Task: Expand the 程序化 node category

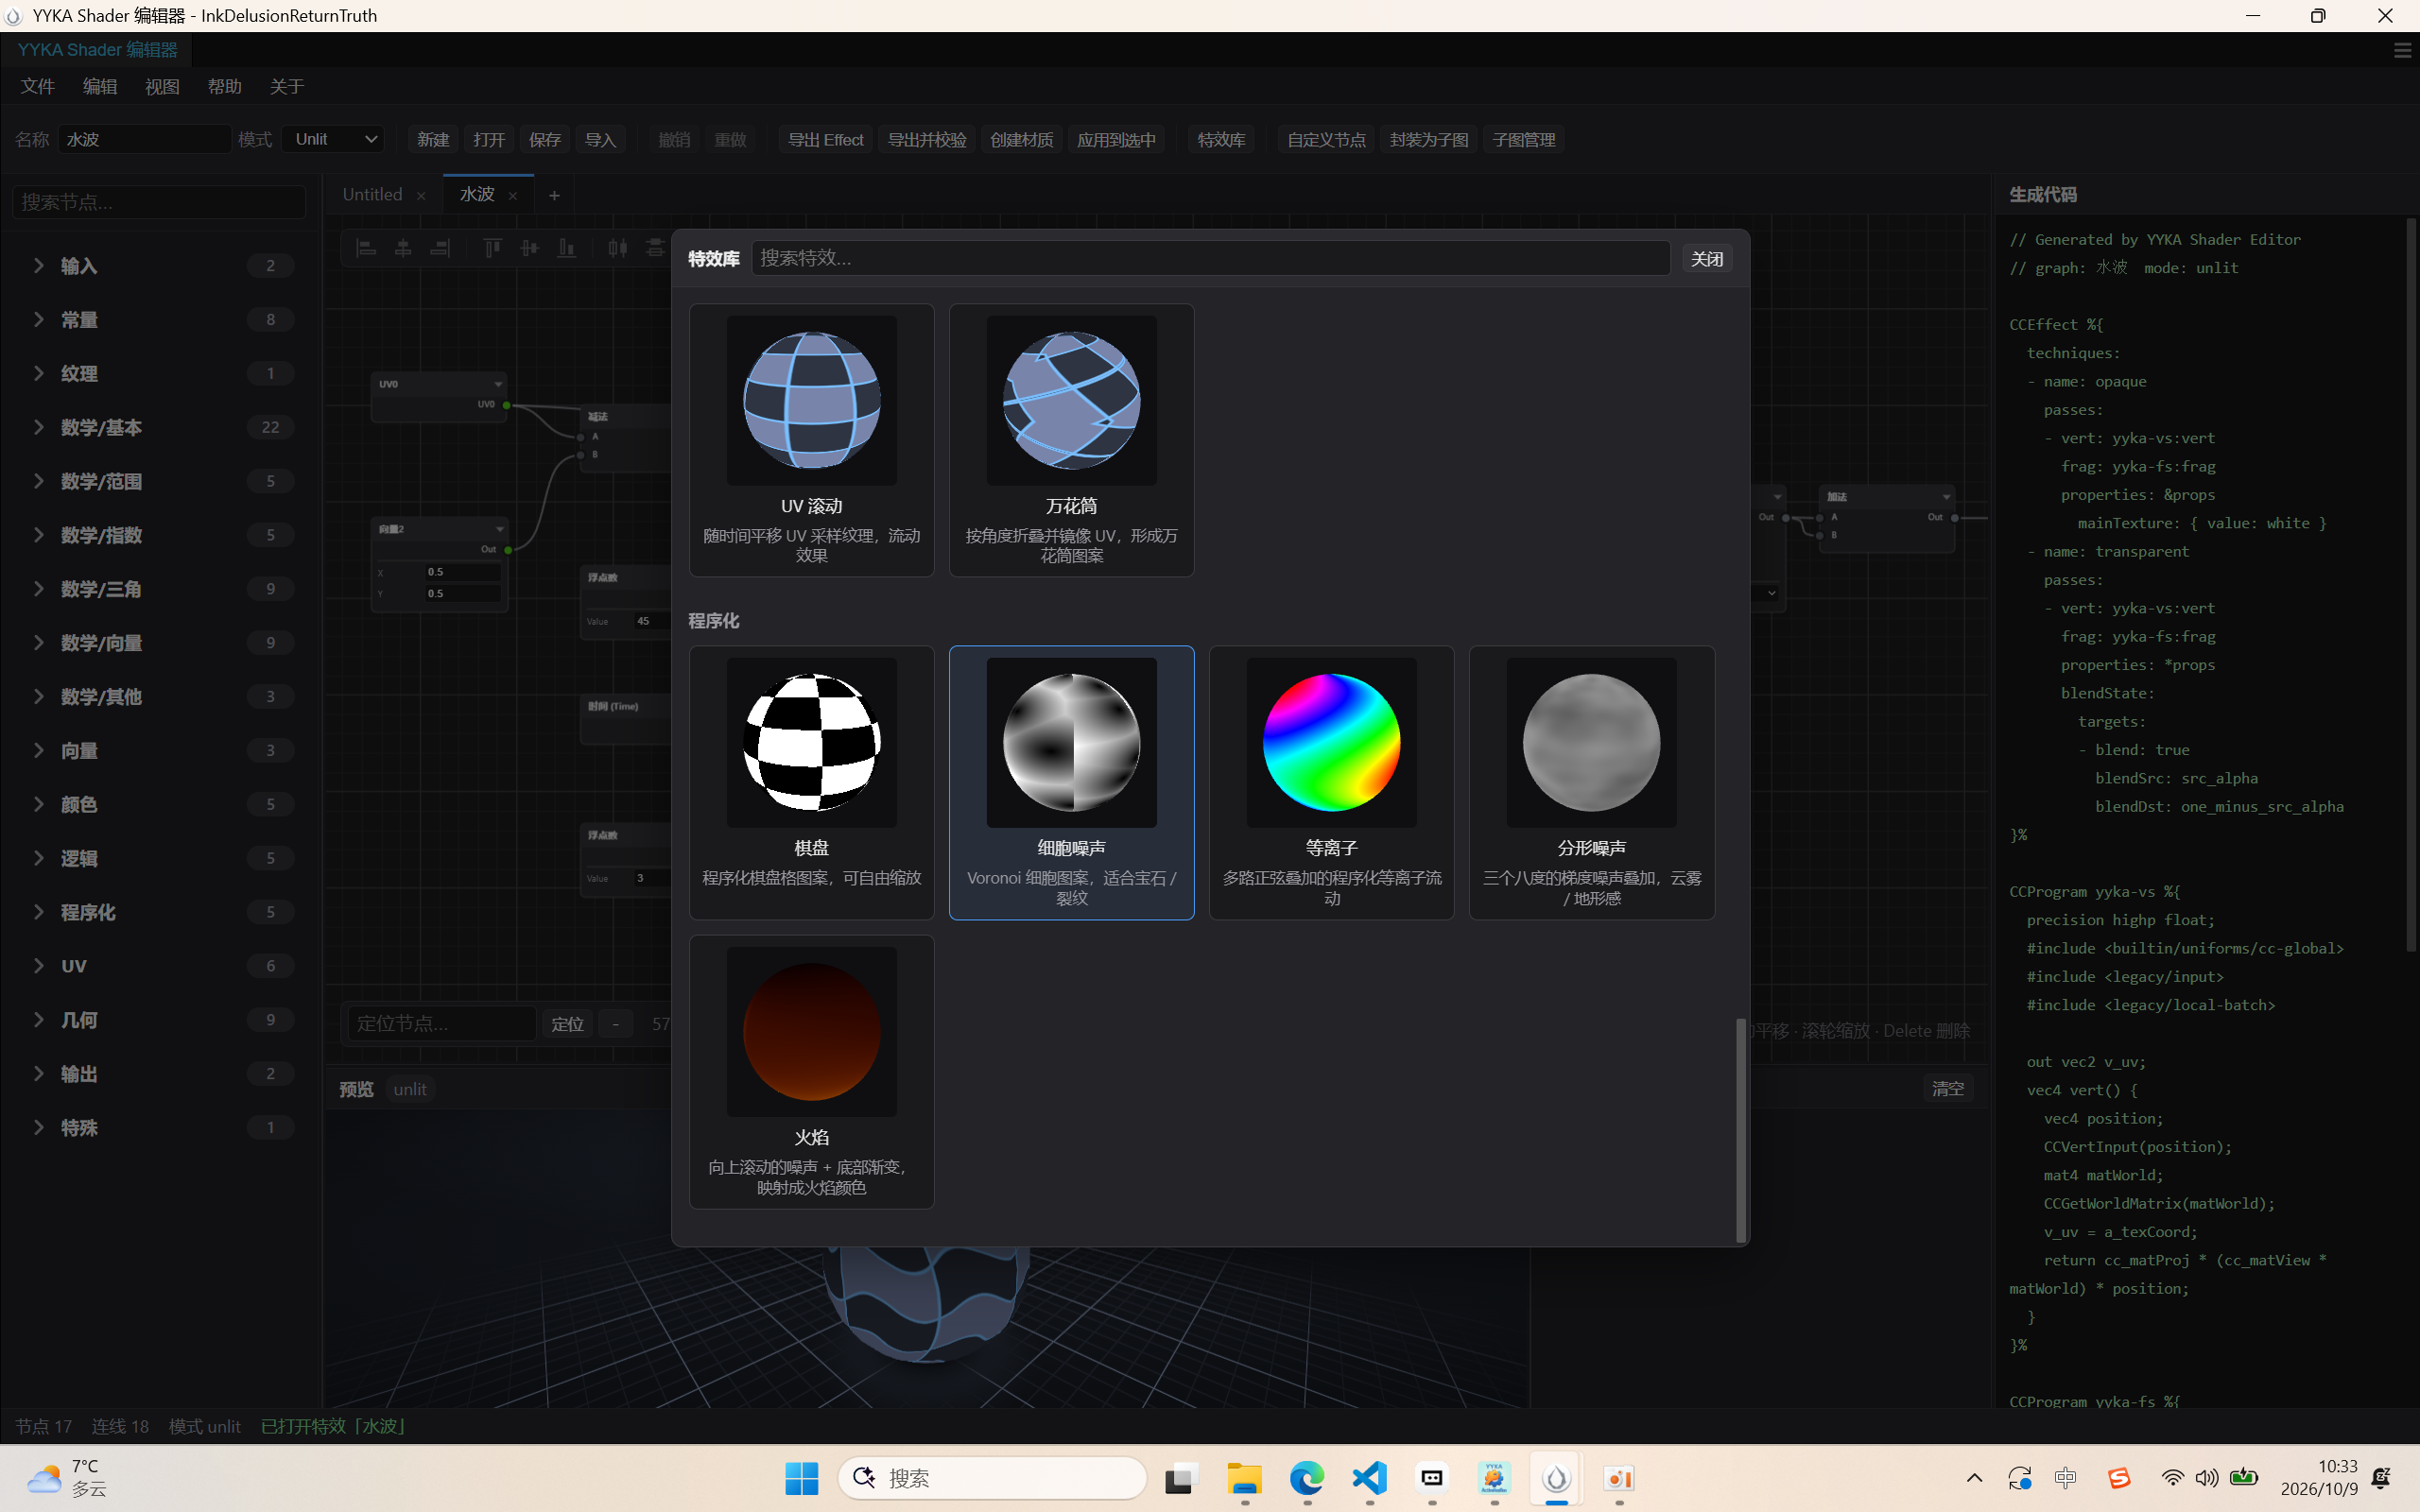Action: 160,912
